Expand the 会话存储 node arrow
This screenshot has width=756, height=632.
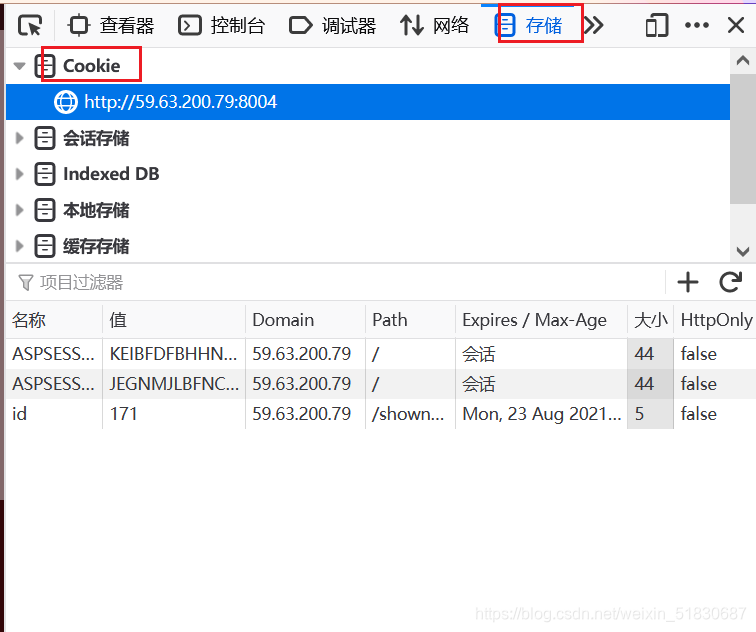click(x=19, y=138)
